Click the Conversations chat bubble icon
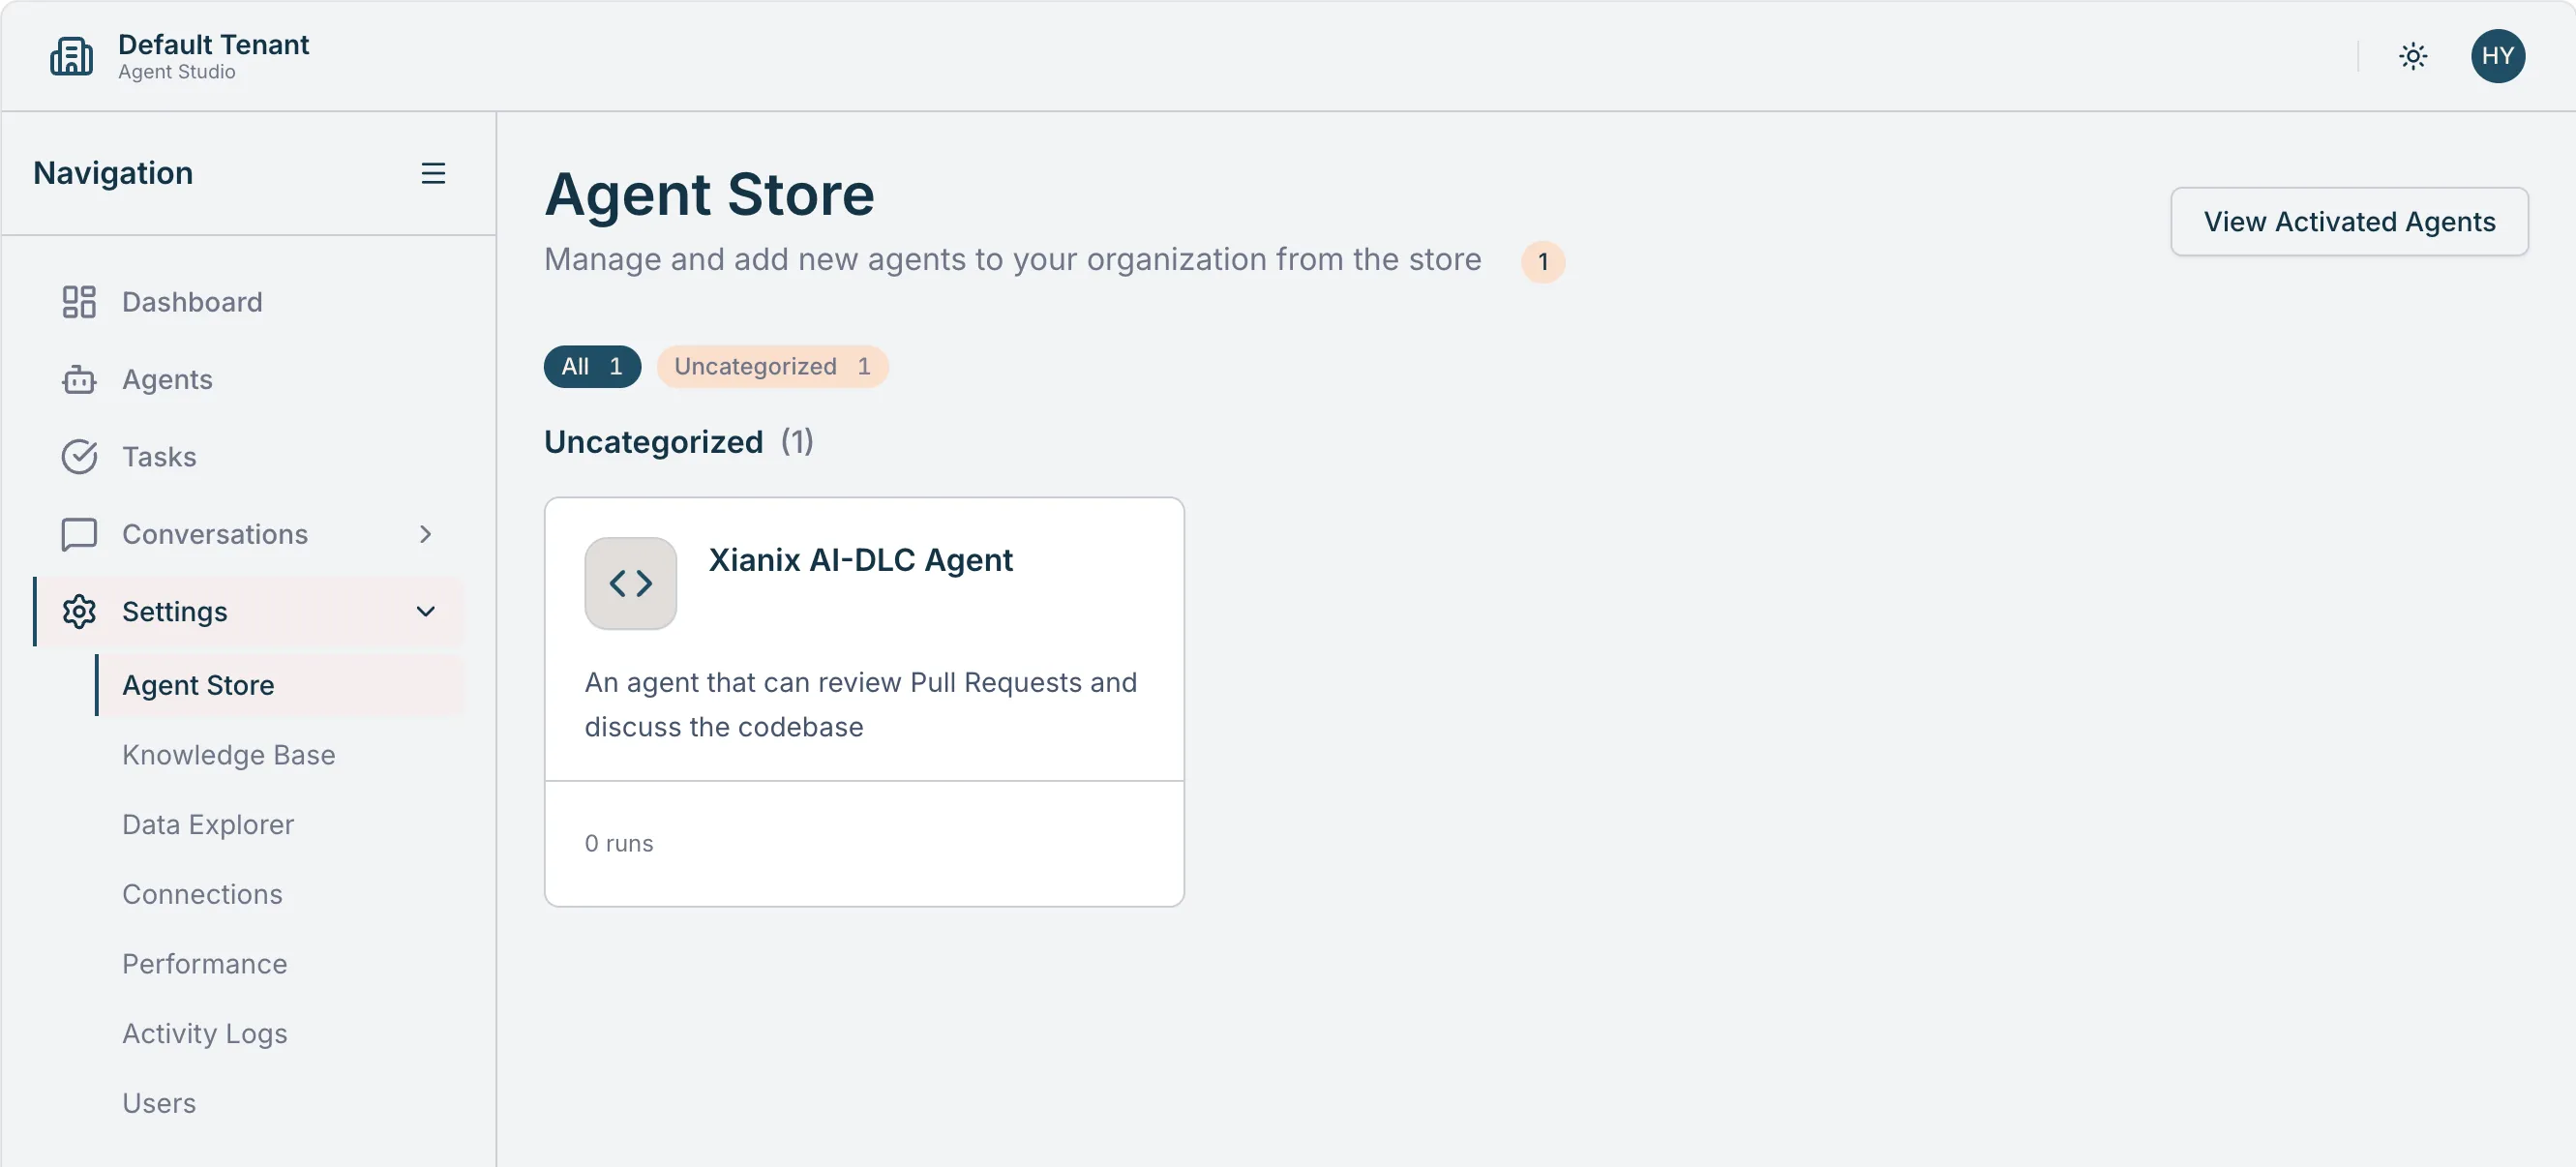 (x=79, y=534)
